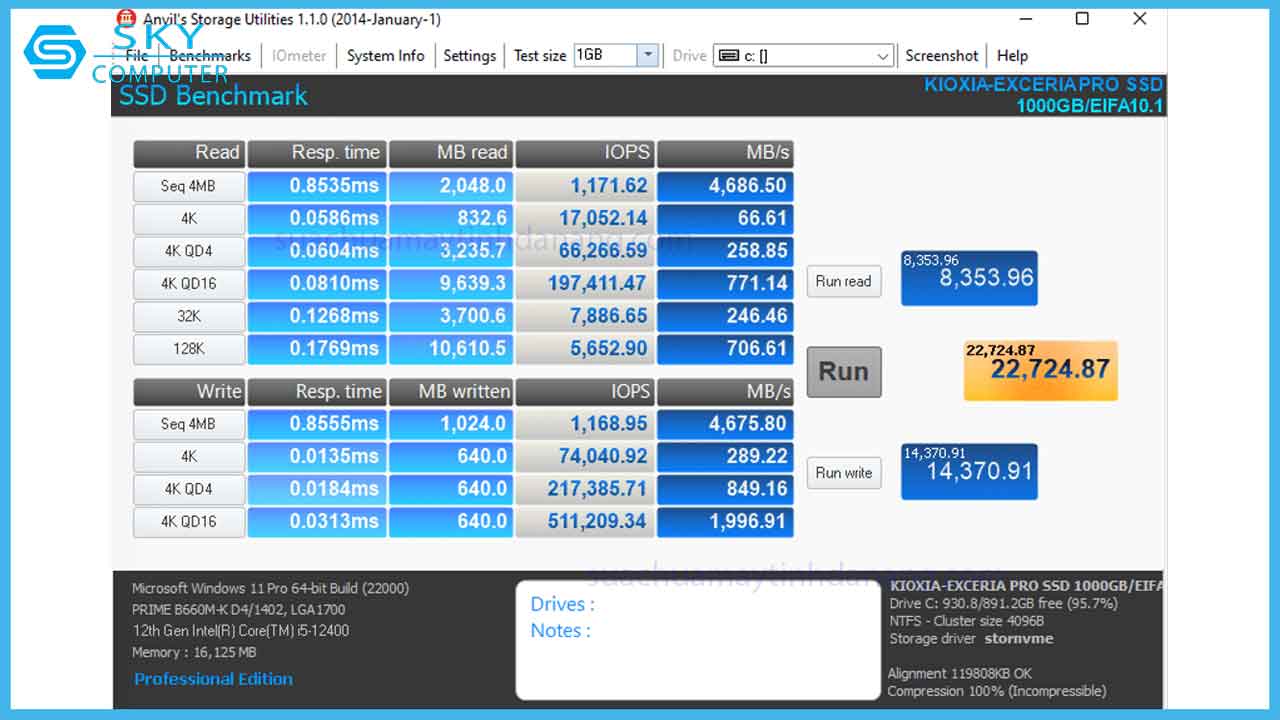Screen dimensions: 1280x720
Task: Click the Storage driver stornvme text
Action: coord(971,639)
